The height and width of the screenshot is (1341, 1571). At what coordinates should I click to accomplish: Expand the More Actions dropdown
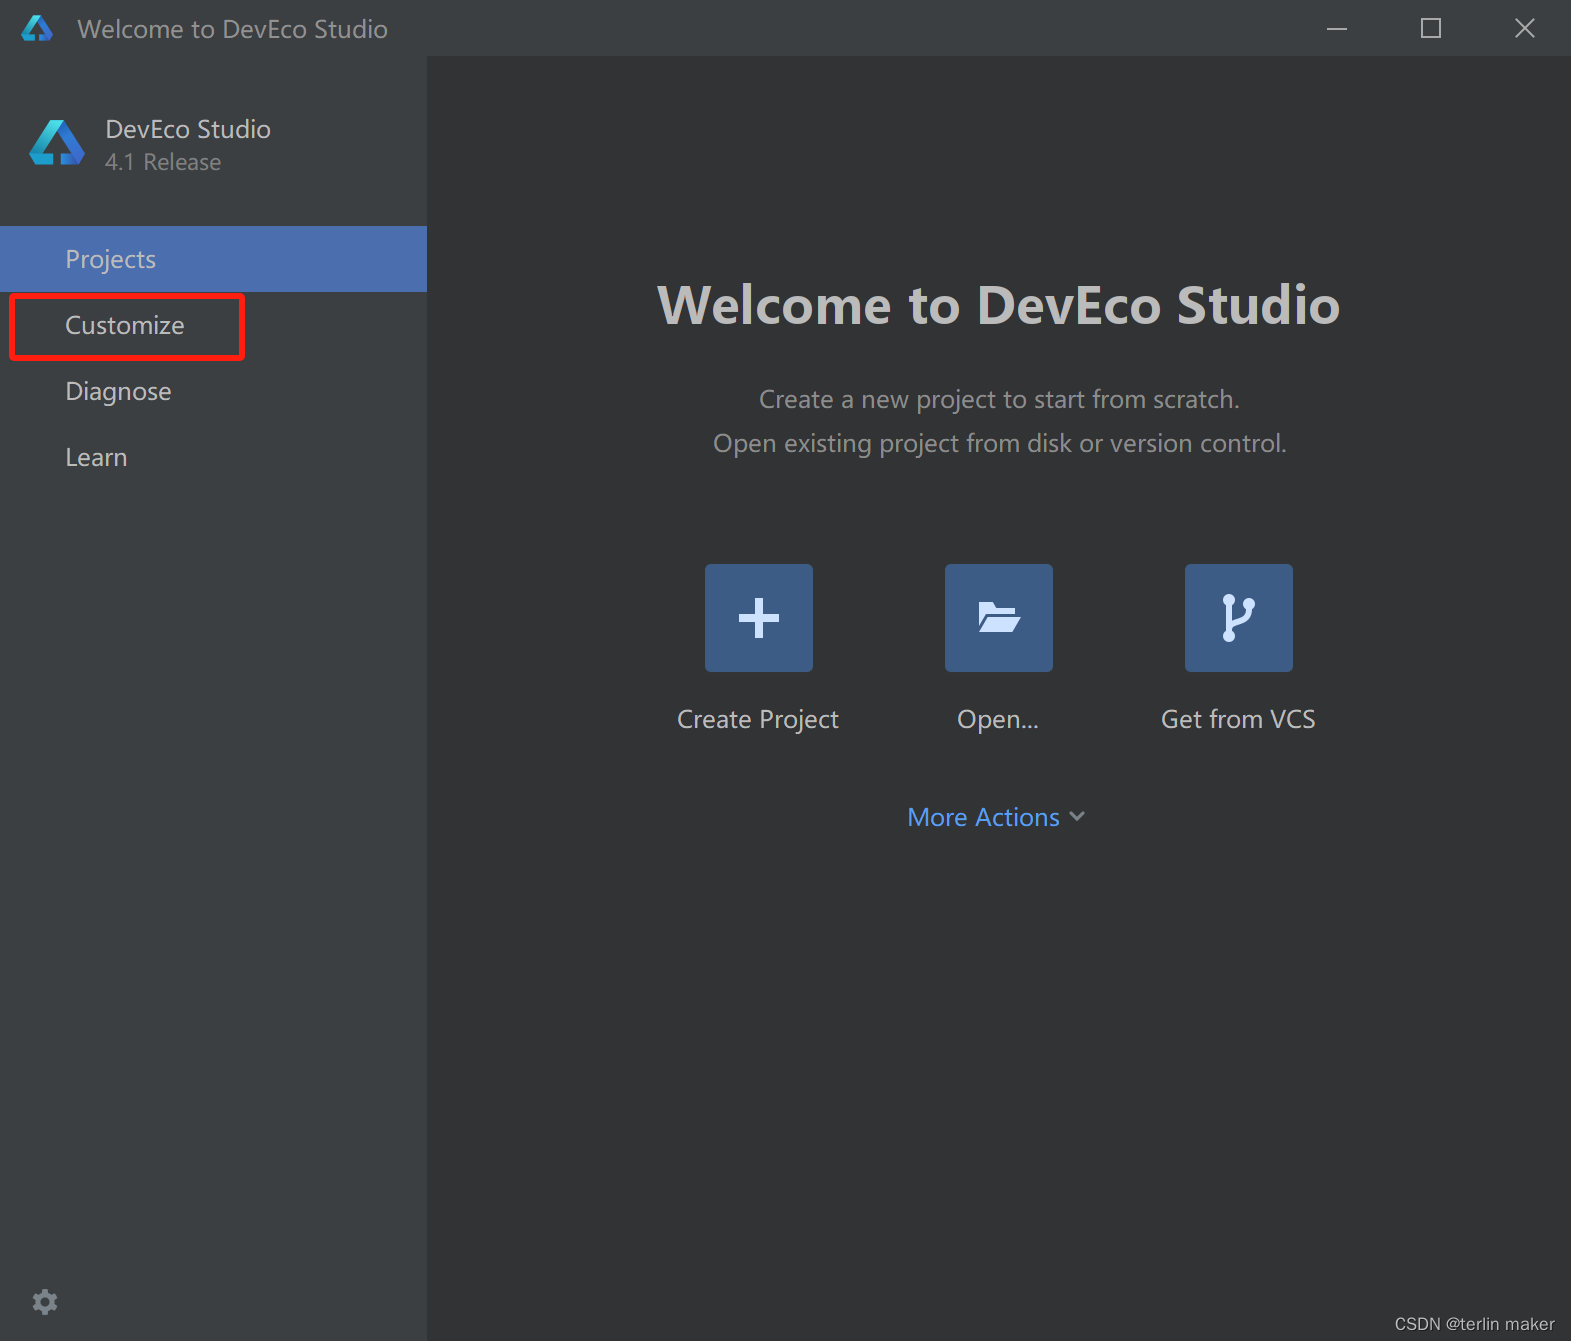tap(996, 817)
